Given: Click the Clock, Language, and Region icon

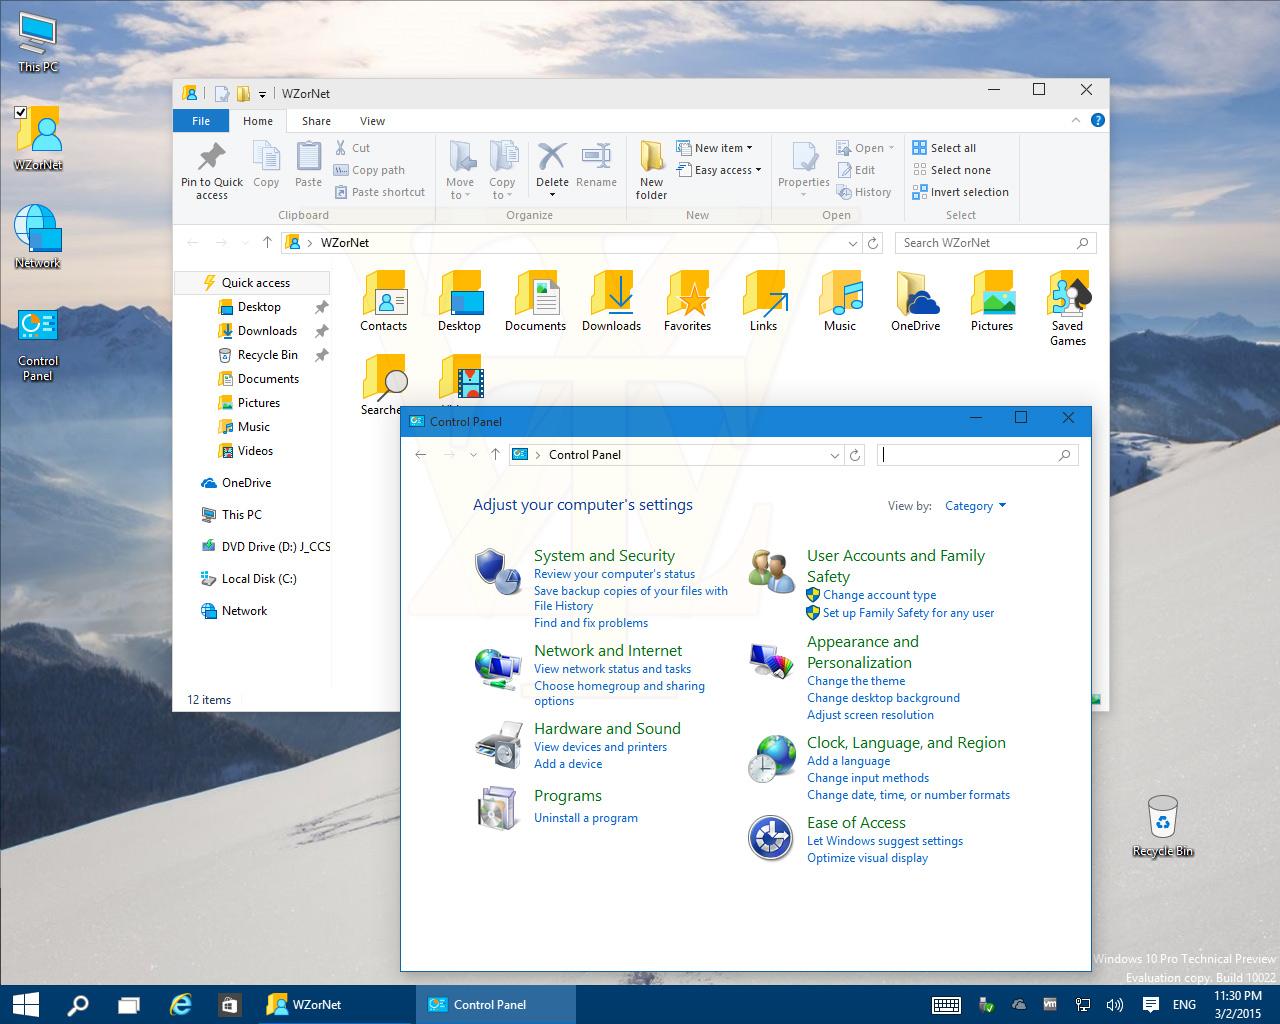Looking at the screenshot, I should click(771, 758).
